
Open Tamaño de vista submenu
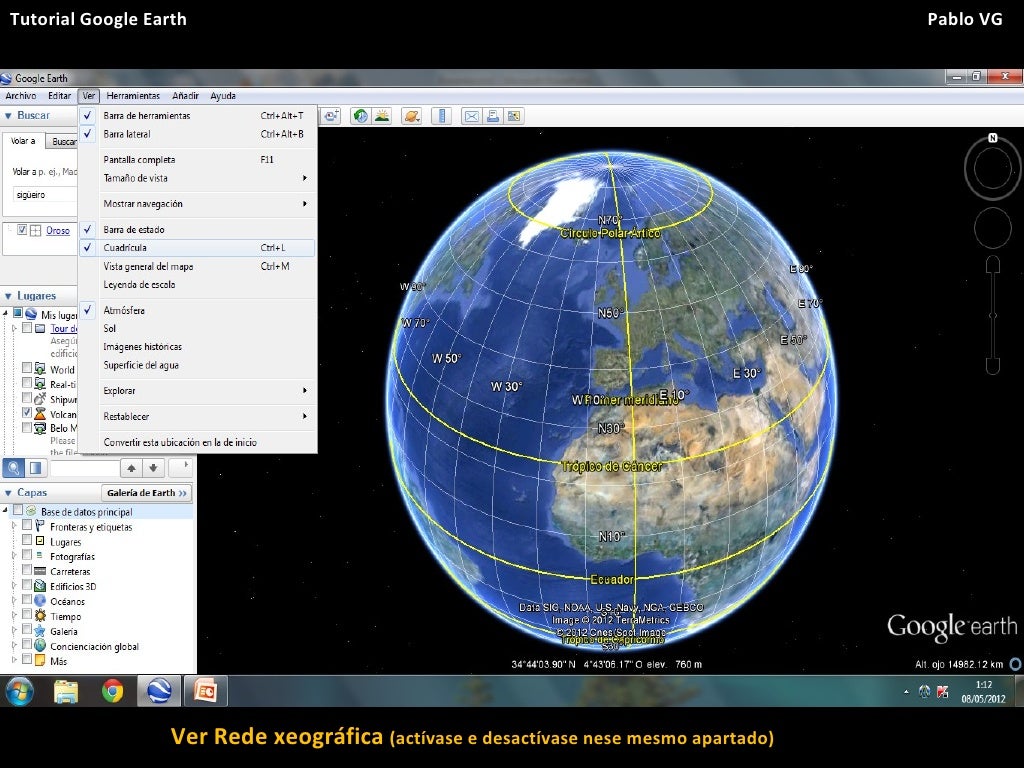pyautogui.click(x=197, y=178)
